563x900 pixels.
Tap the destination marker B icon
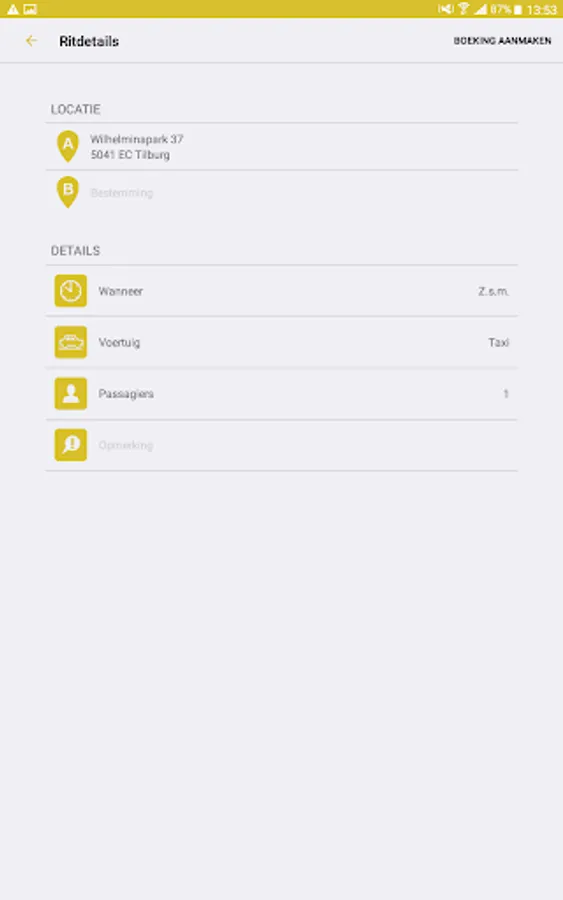68,192
